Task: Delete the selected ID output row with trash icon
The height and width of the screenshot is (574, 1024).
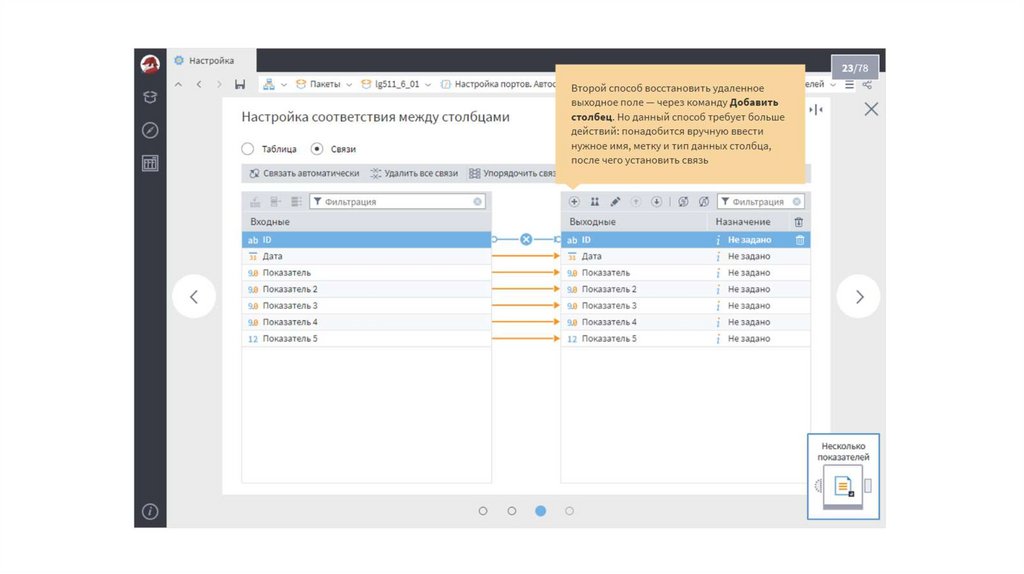Action: pos(799,240)
